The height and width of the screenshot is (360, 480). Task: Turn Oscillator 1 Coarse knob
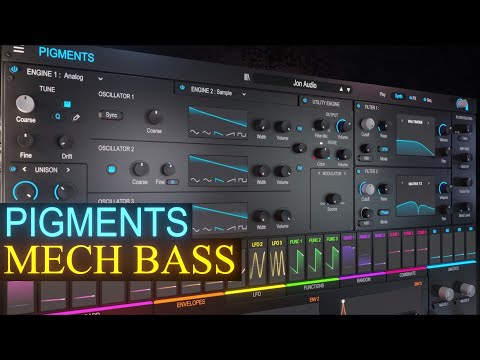pyautogui.click(x=154, y=117)
